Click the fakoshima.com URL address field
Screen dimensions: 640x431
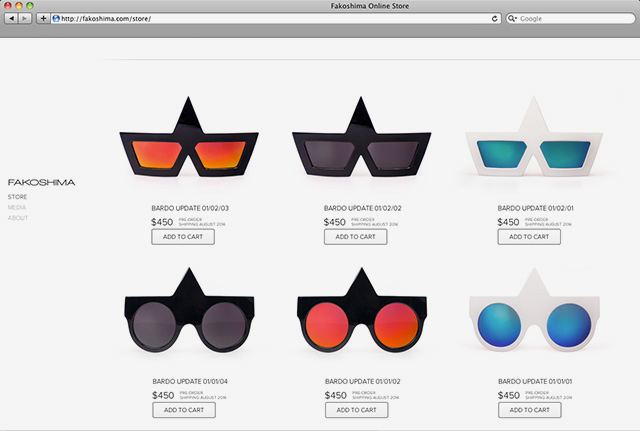click(x=270, y=18)
